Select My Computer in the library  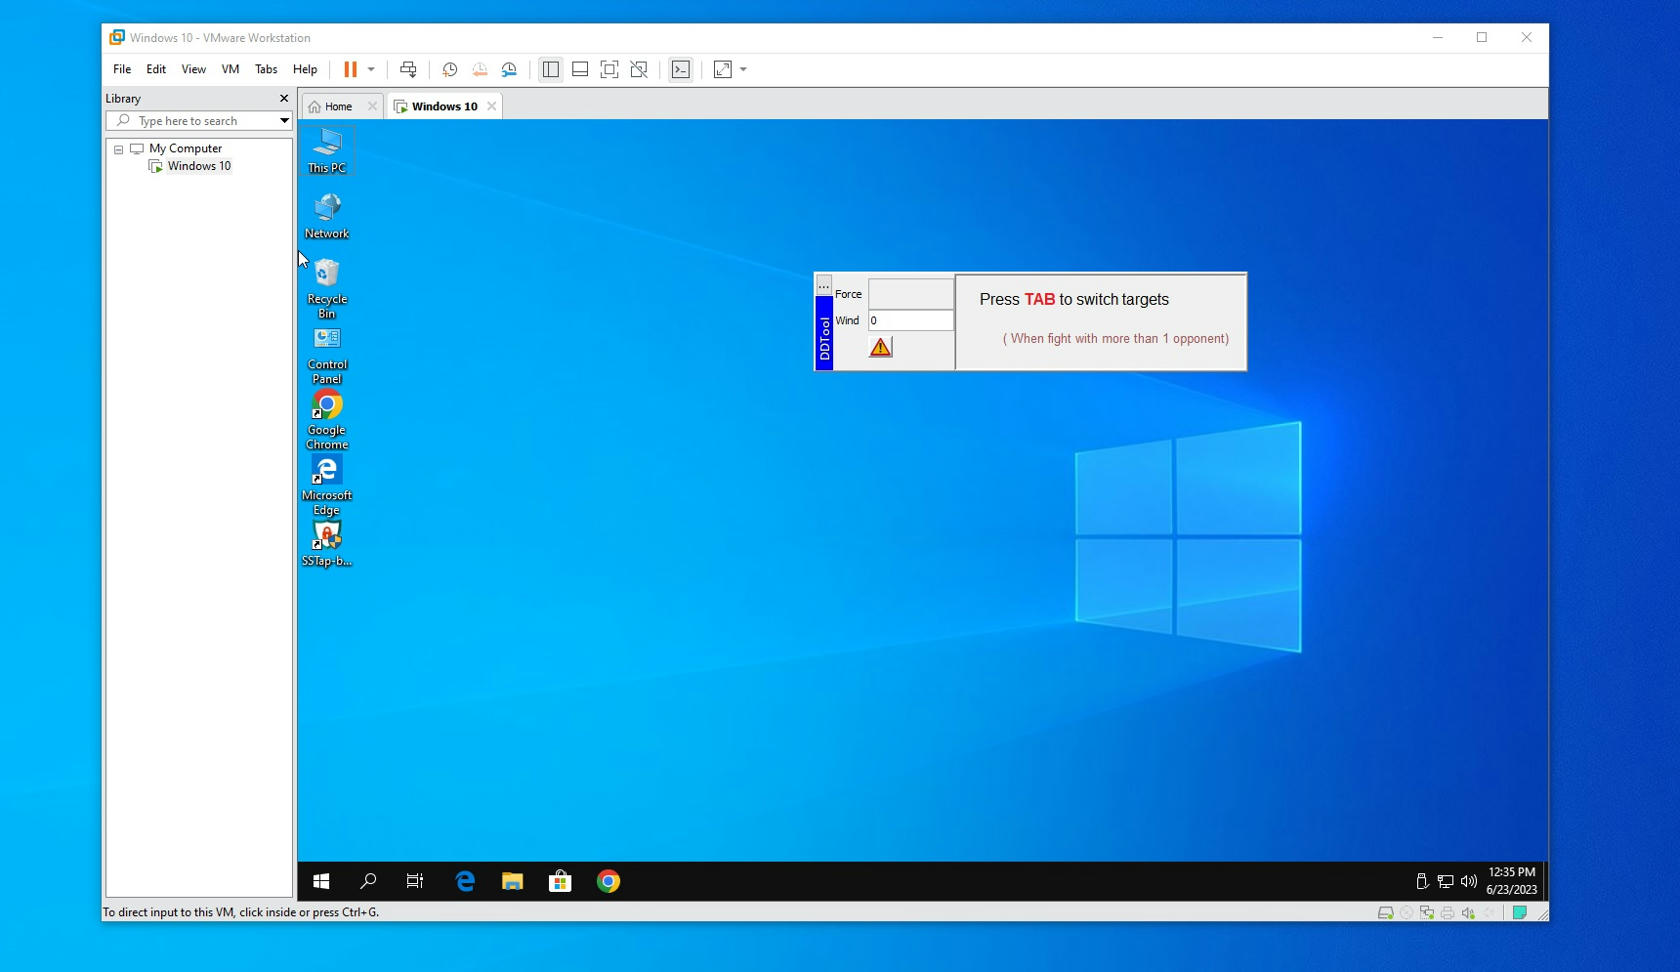pos(185,148)
